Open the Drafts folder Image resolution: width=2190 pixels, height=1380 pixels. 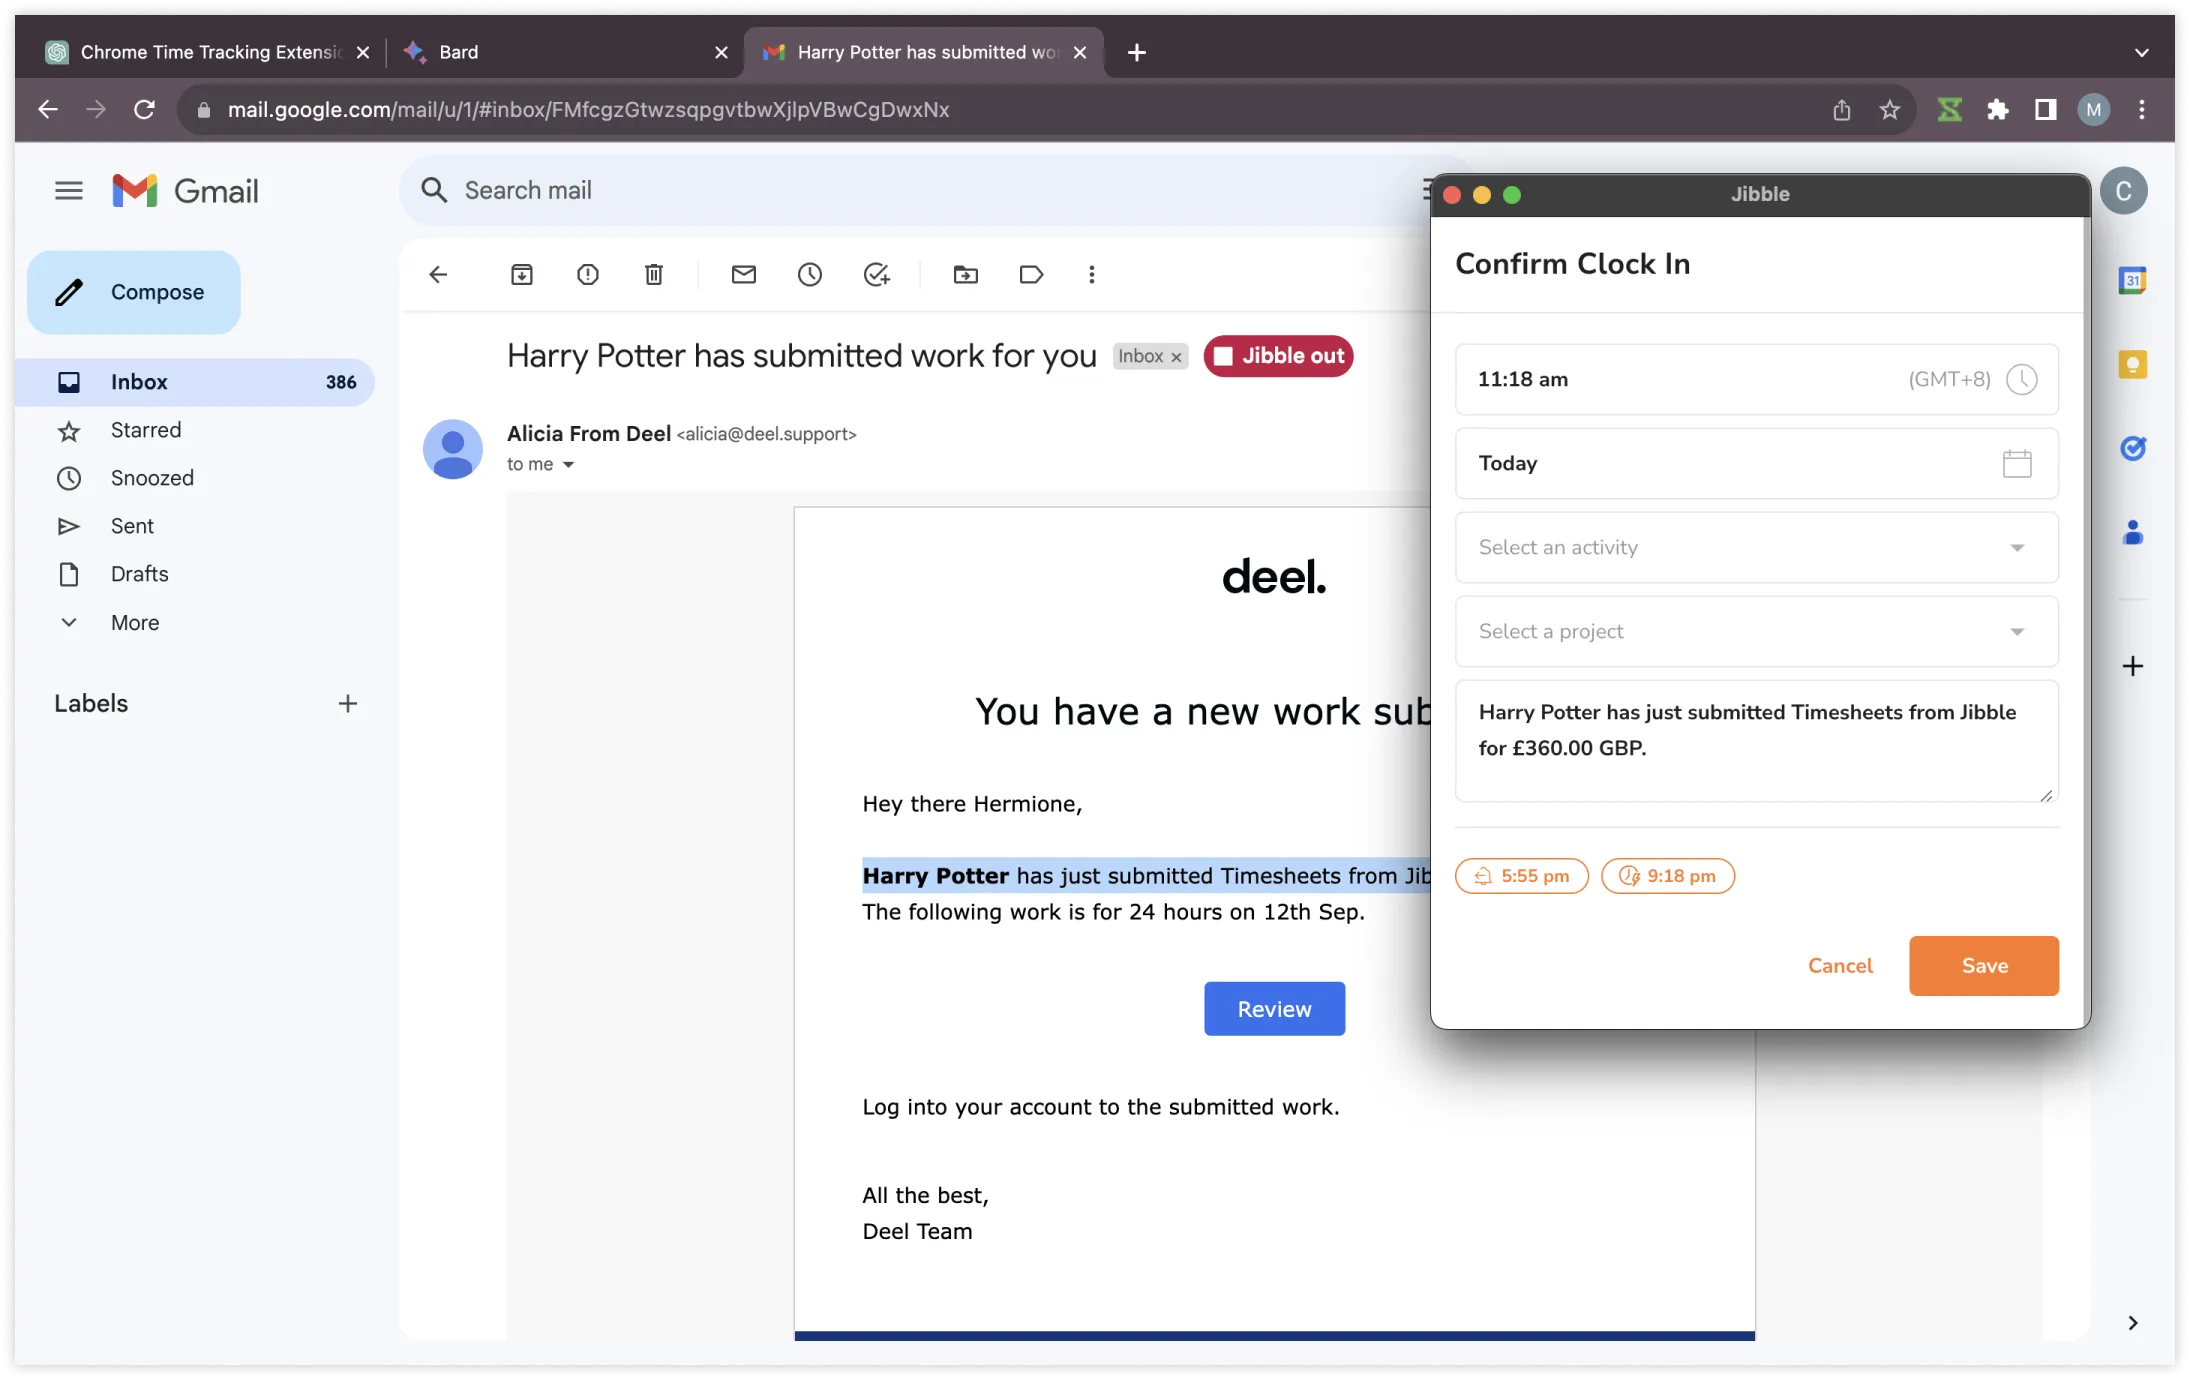click(x=139, y=573)
